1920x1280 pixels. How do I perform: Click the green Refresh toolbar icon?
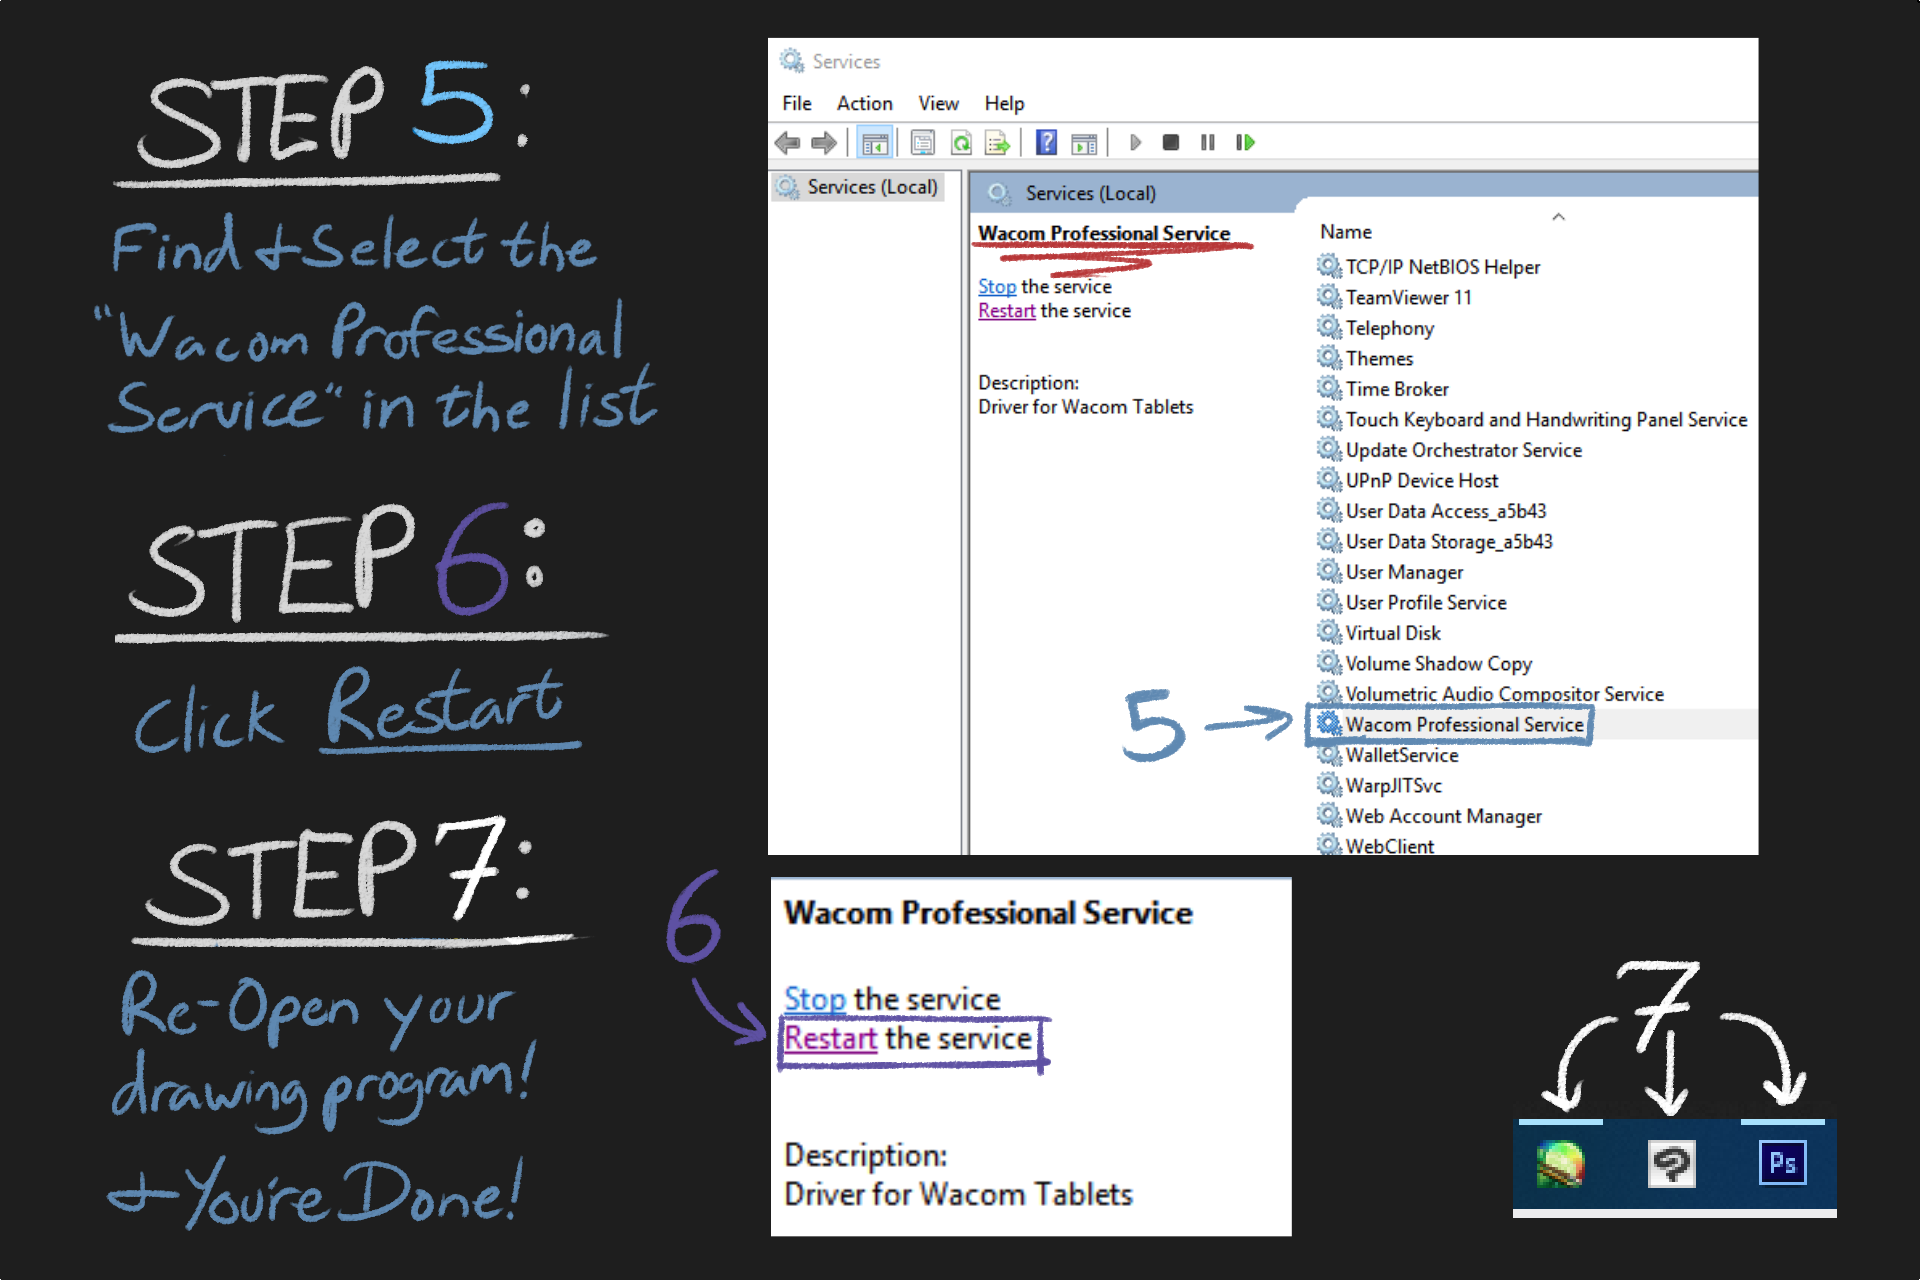(961, 143)
